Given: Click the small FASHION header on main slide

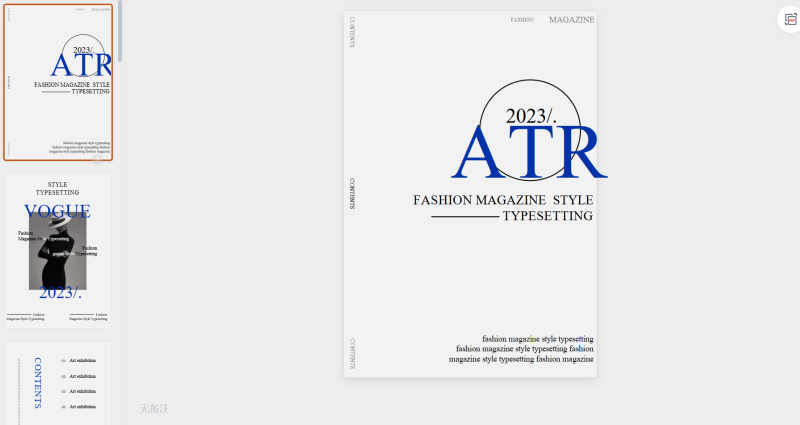Looking at the screenshot, I should 522,20.
